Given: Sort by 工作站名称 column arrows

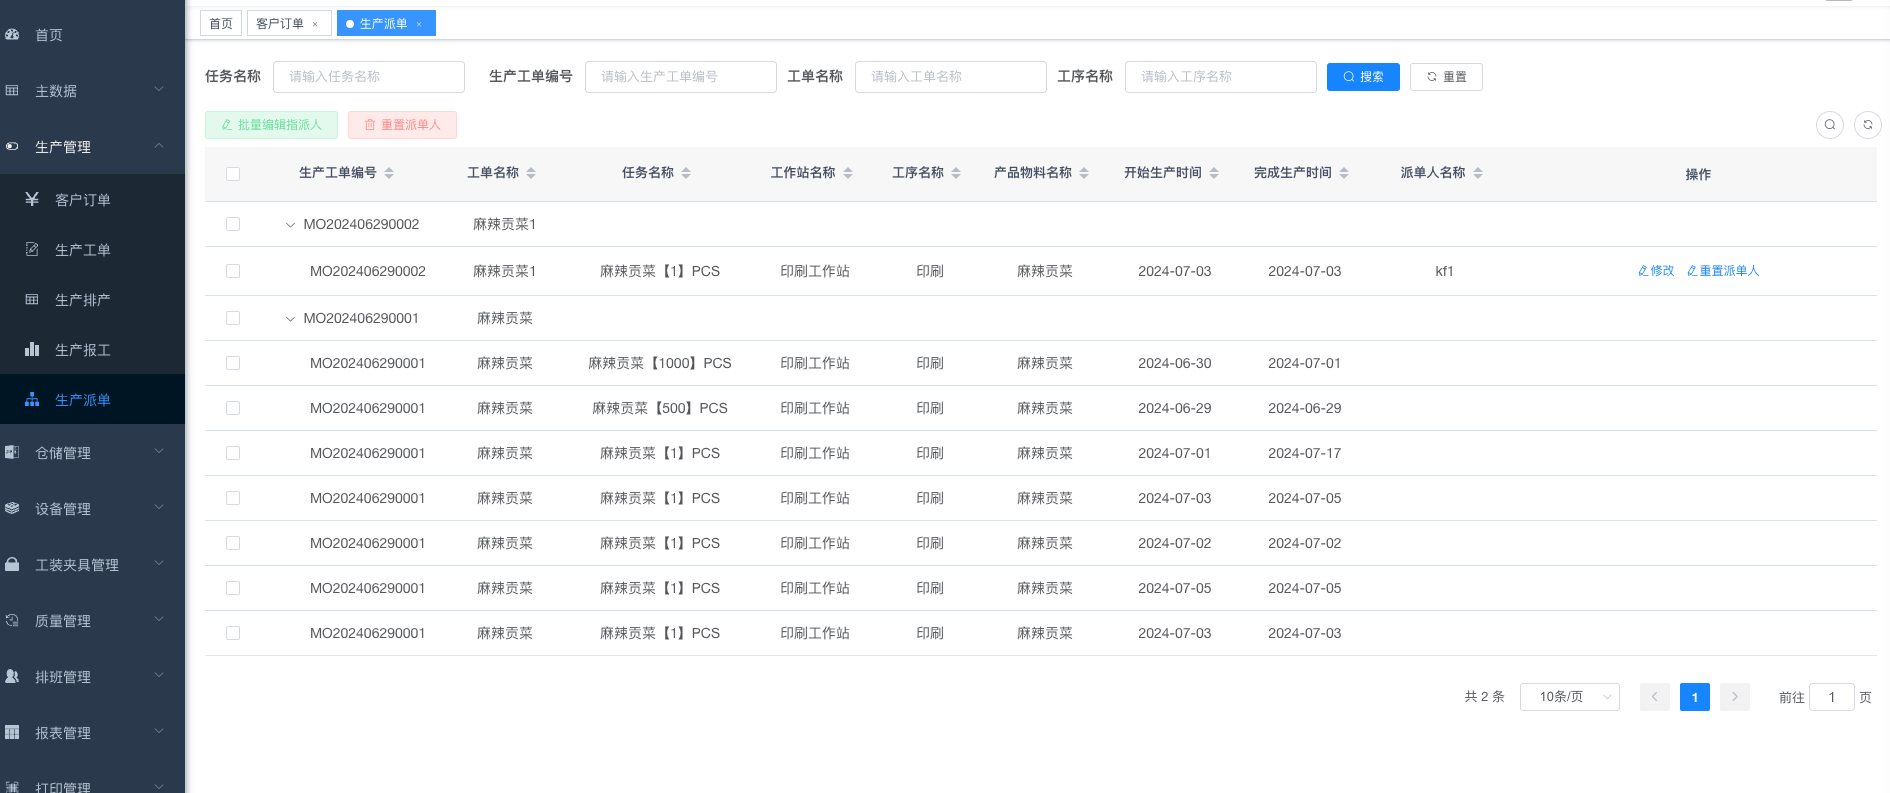Looking at the screenshot, I should click(x=848, y=173).
